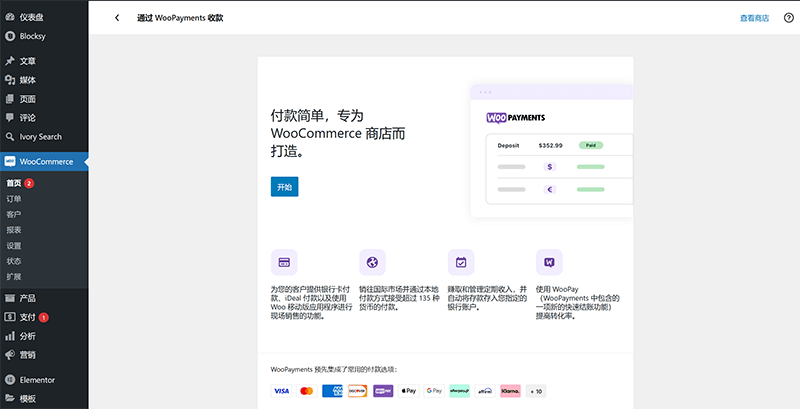Click the Blocksy logo icon
Screen dimensions: 800x409
click(x=10, y=36)
